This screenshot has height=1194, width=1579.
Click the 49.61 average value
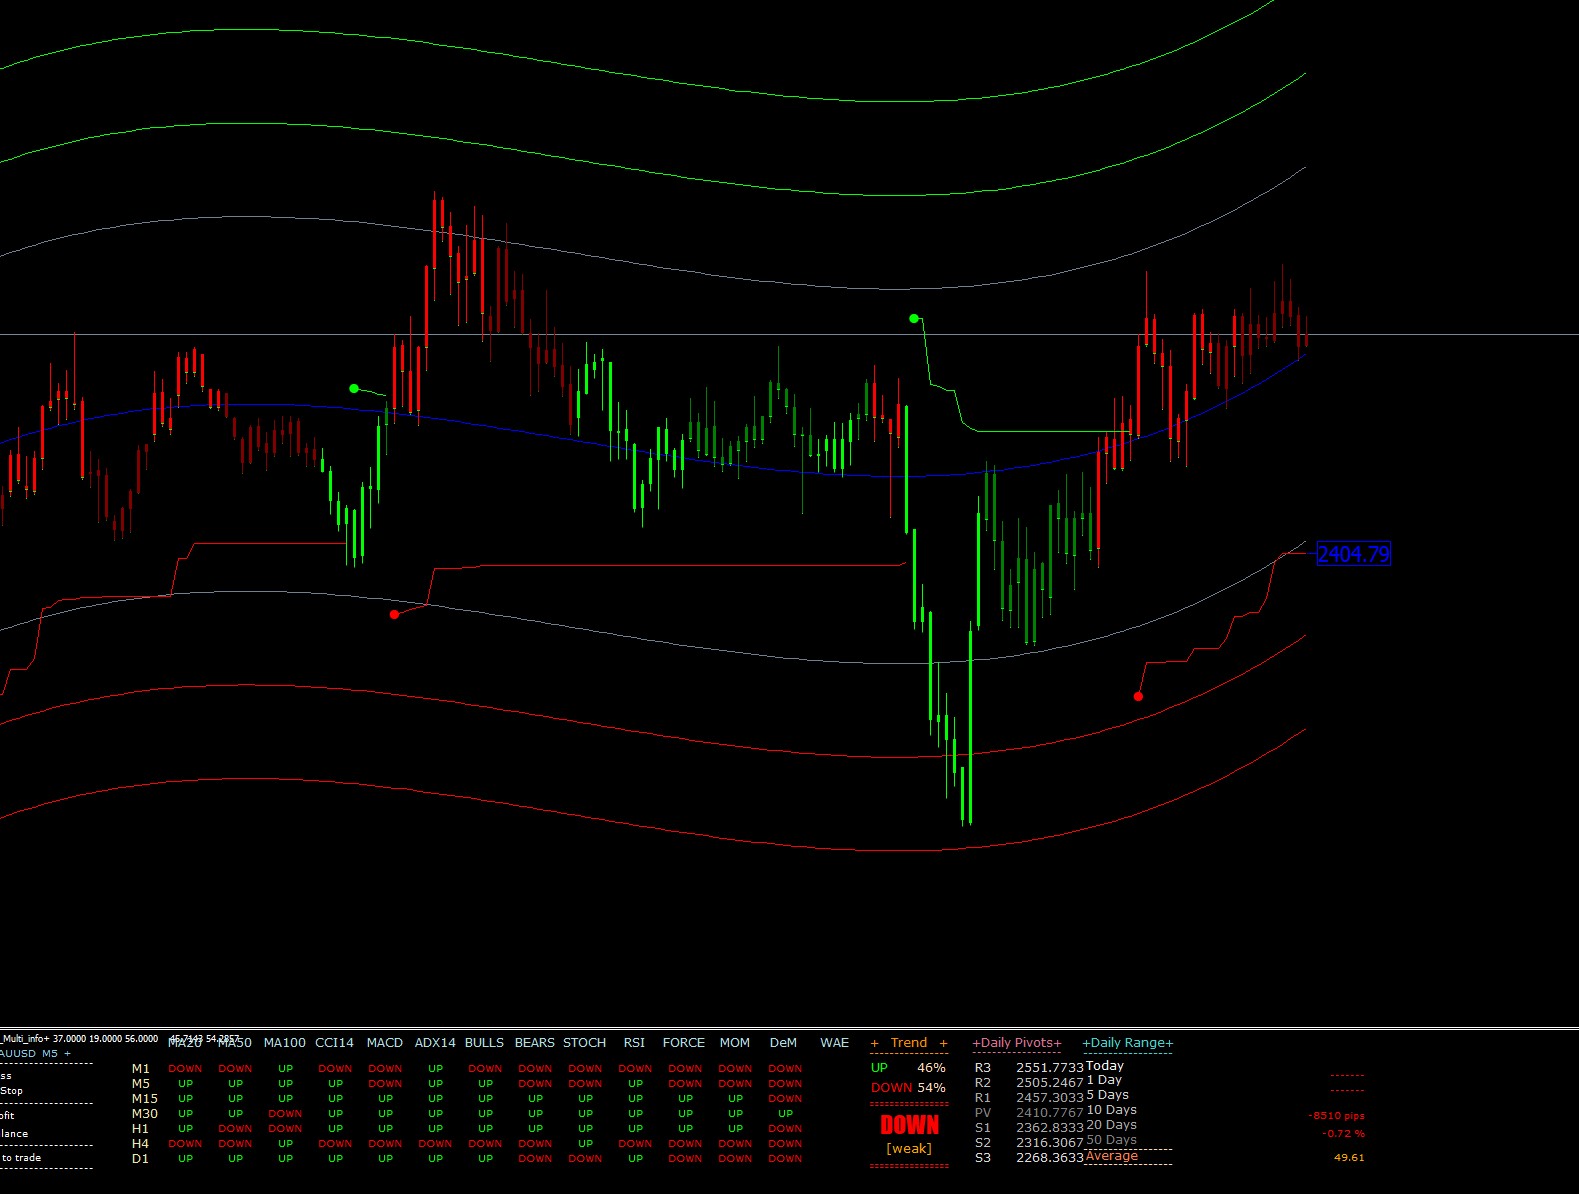(1349, 1158)
